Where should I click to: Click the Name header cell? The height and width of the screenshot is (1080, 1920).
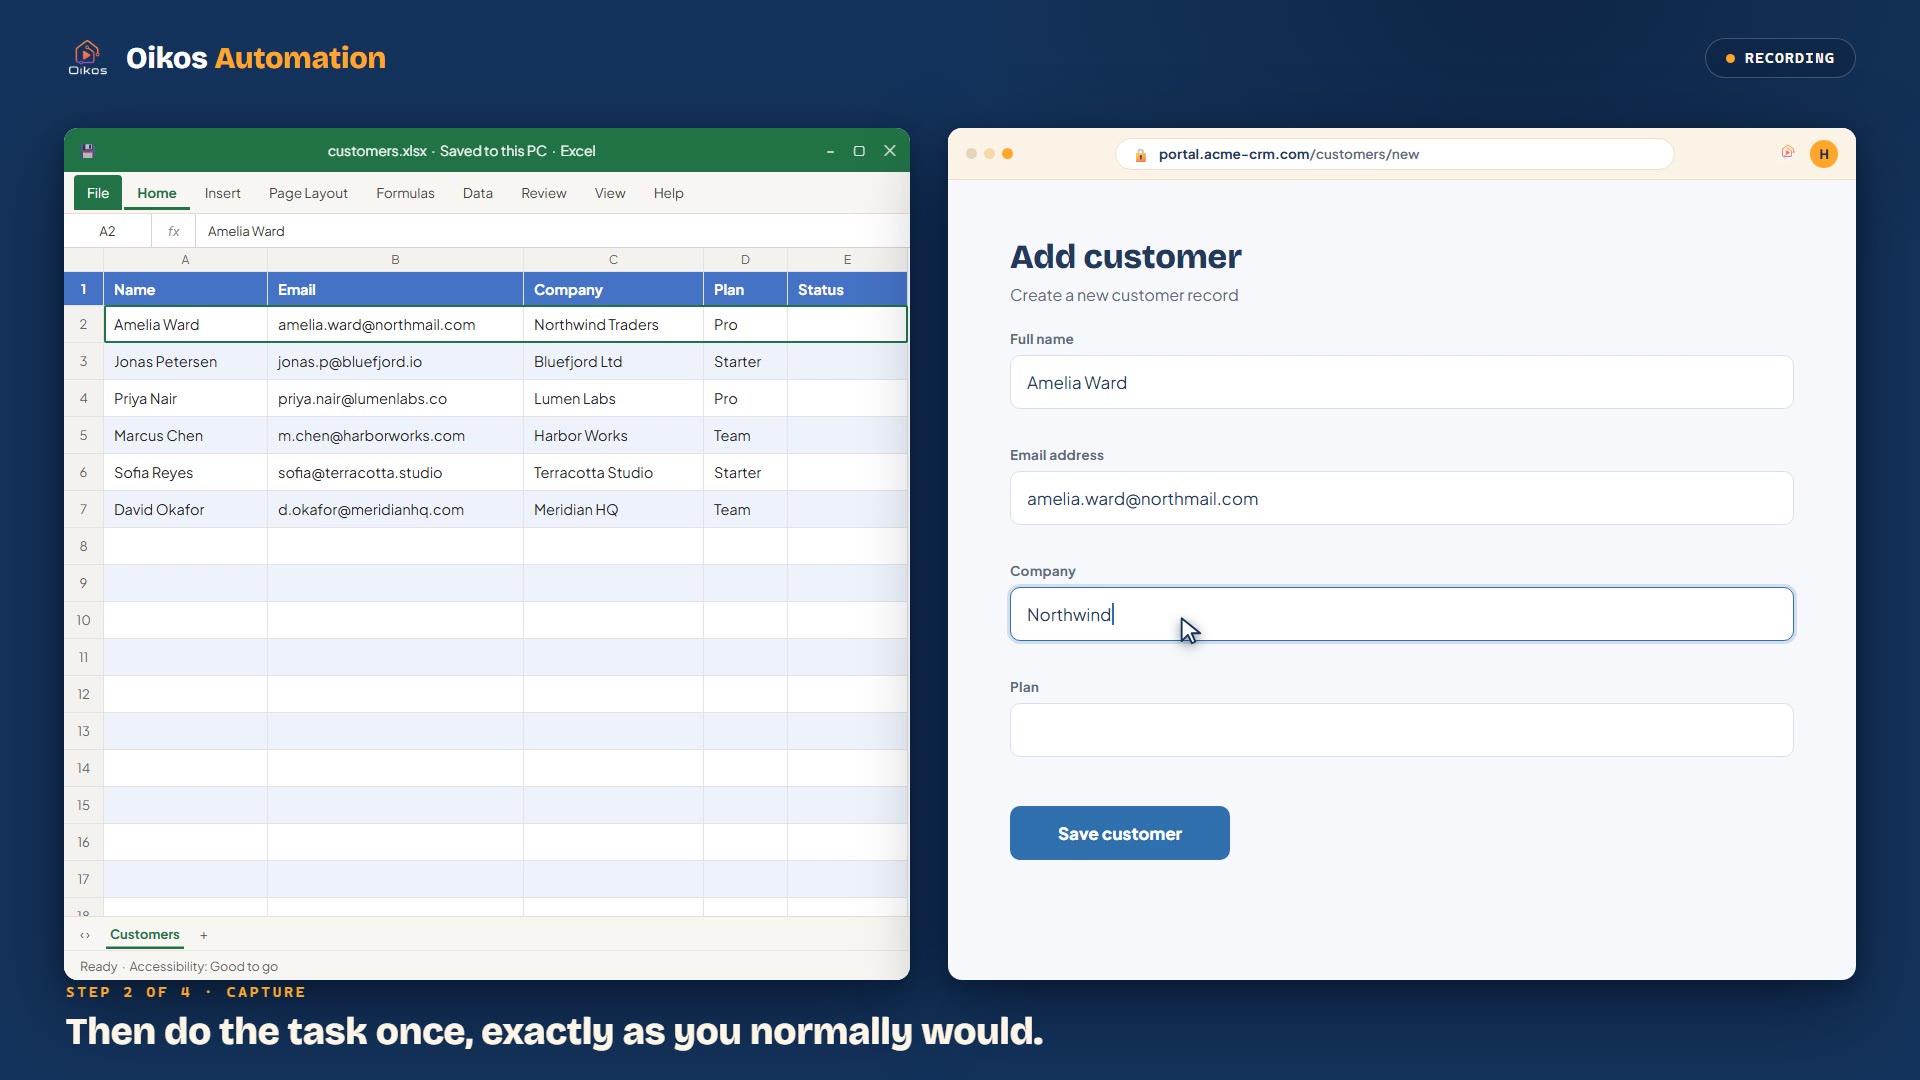(185, 289)
